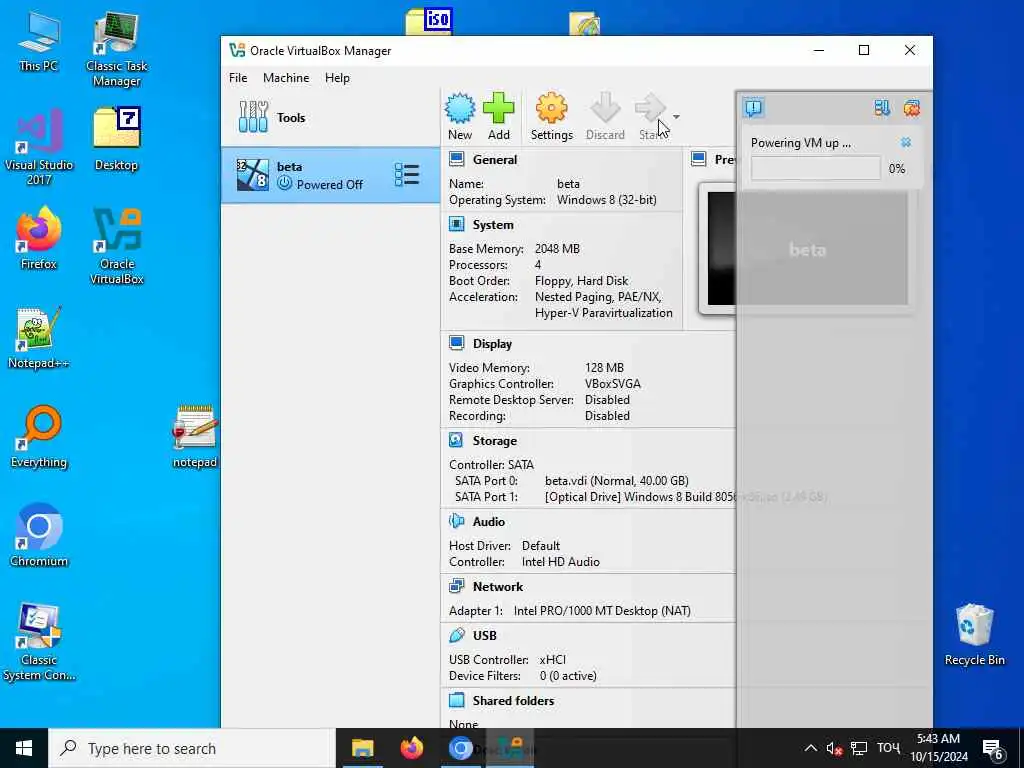This screenshot has width=1024, height=768.
Task: Click the greyed Start arrow toolbar icon
Action: click(650, 116)
